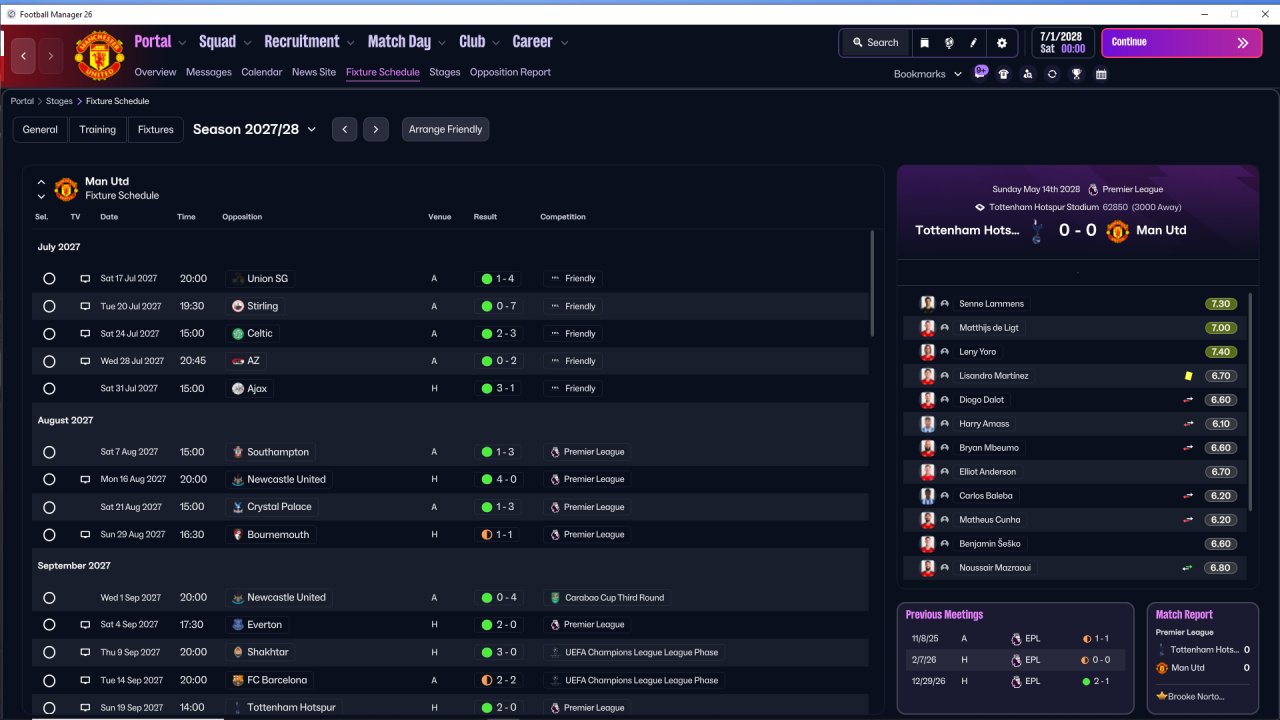Select the Ajax fixture radio button
Image resolution: width=1280 pixels, height=720 pixels.
click(x=49, y=389)
